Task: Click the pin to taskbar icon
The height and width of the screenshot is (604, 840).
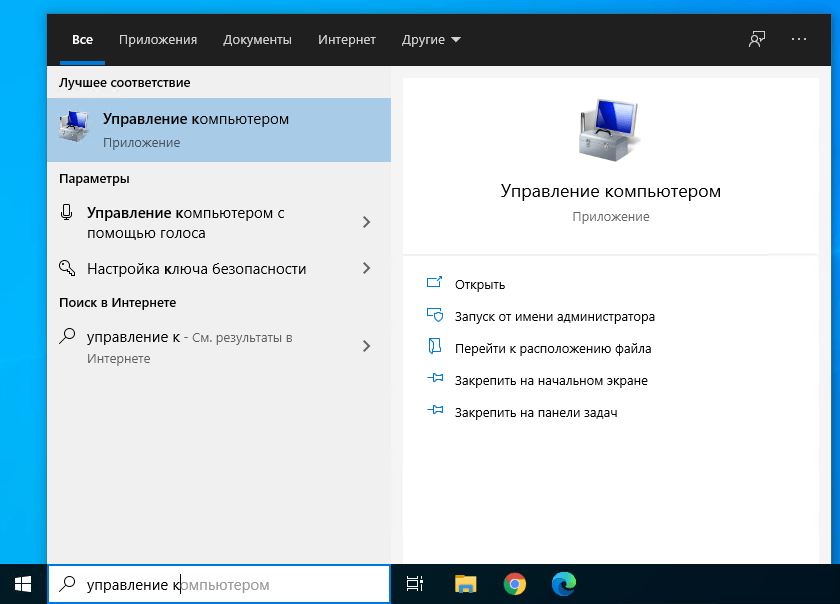Action: coord(435,411)
